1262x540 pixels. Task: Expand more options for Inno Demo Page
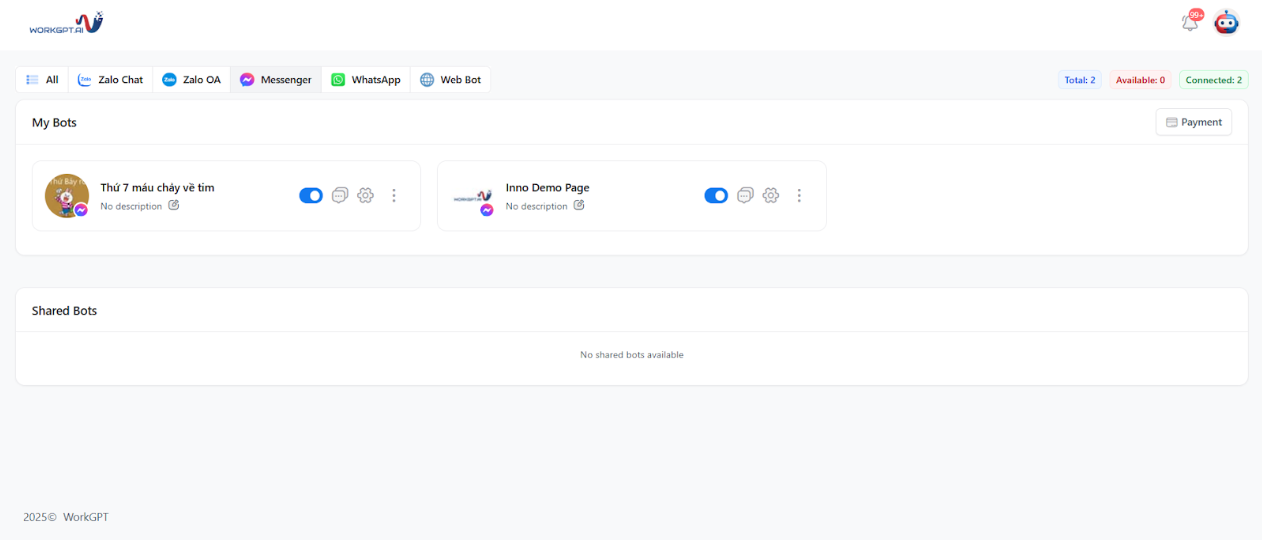coord(799,195)
